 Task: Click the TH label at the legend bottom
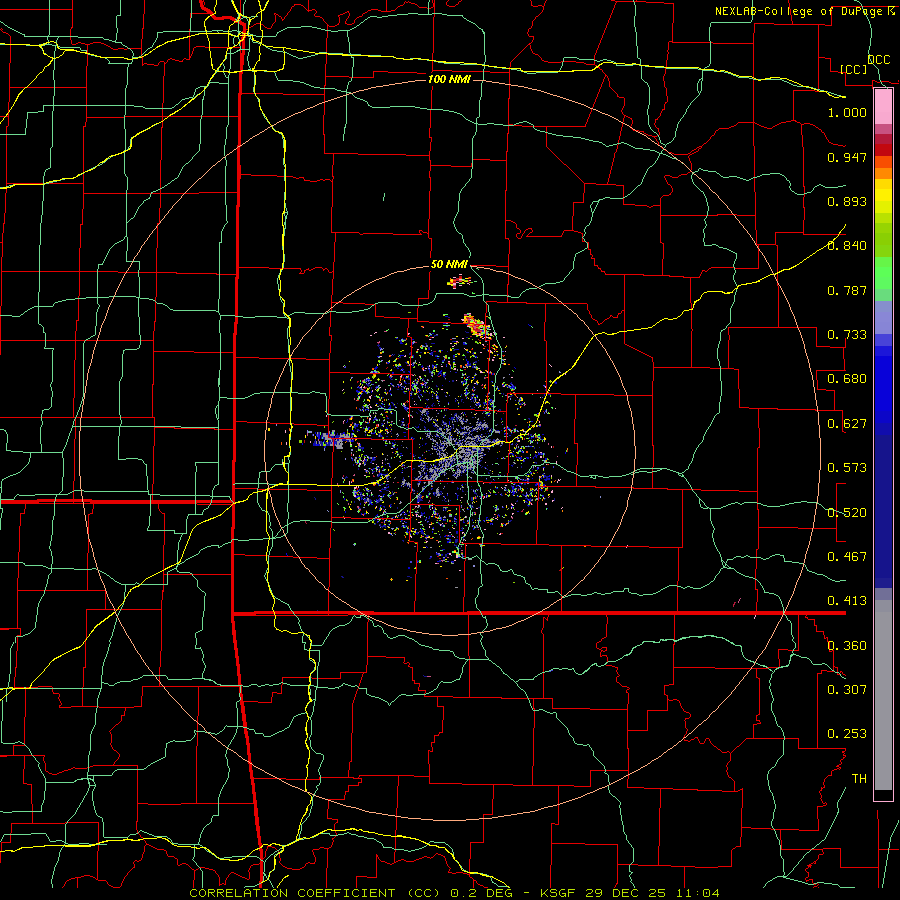click(859, 779)
